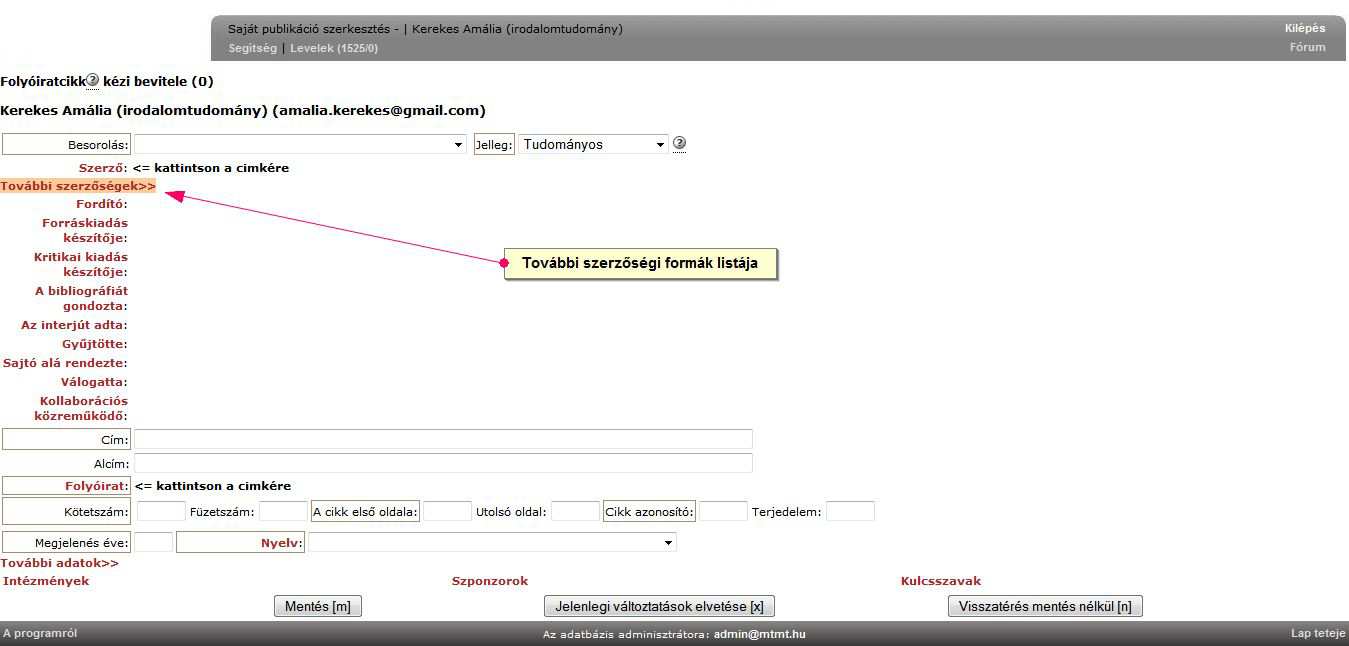Open the Fórum link in the header
Screen dimensions: 1349x646
[x=1307, y=47]
